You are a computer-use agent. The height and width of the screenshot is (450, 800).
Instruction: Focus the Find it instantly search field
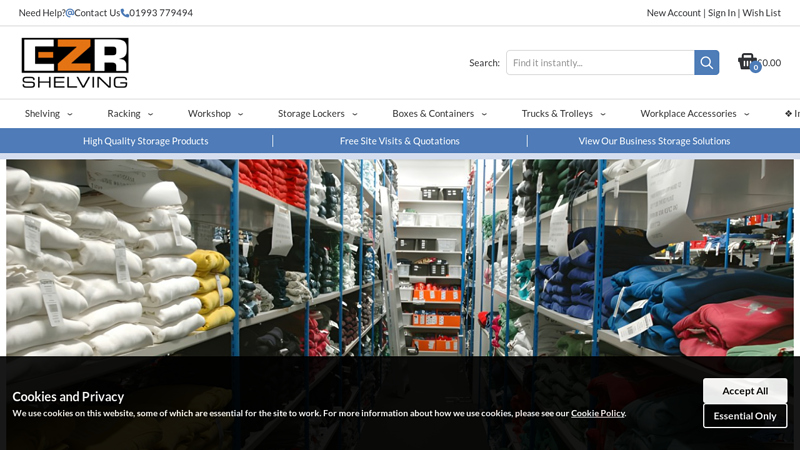click(x=600, y=62)
